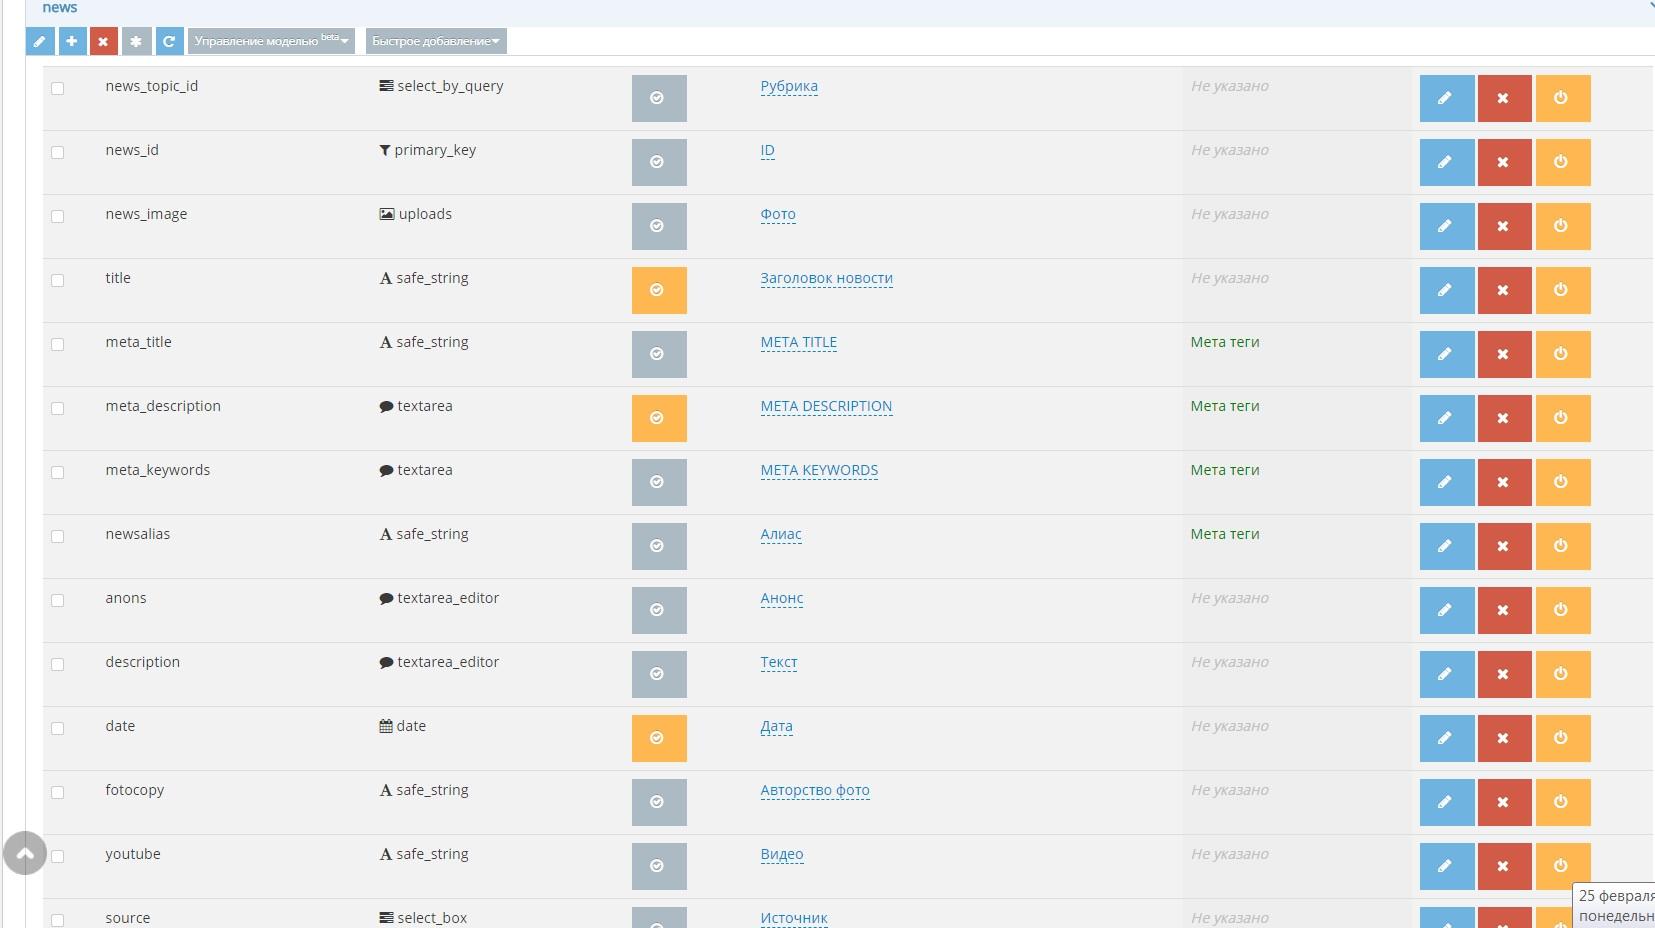Image resolution: width=1655 pixels, height=928 pixels.
Task: Click the Алиас label link
Action: pyautogui.click(x=781, y=534)
